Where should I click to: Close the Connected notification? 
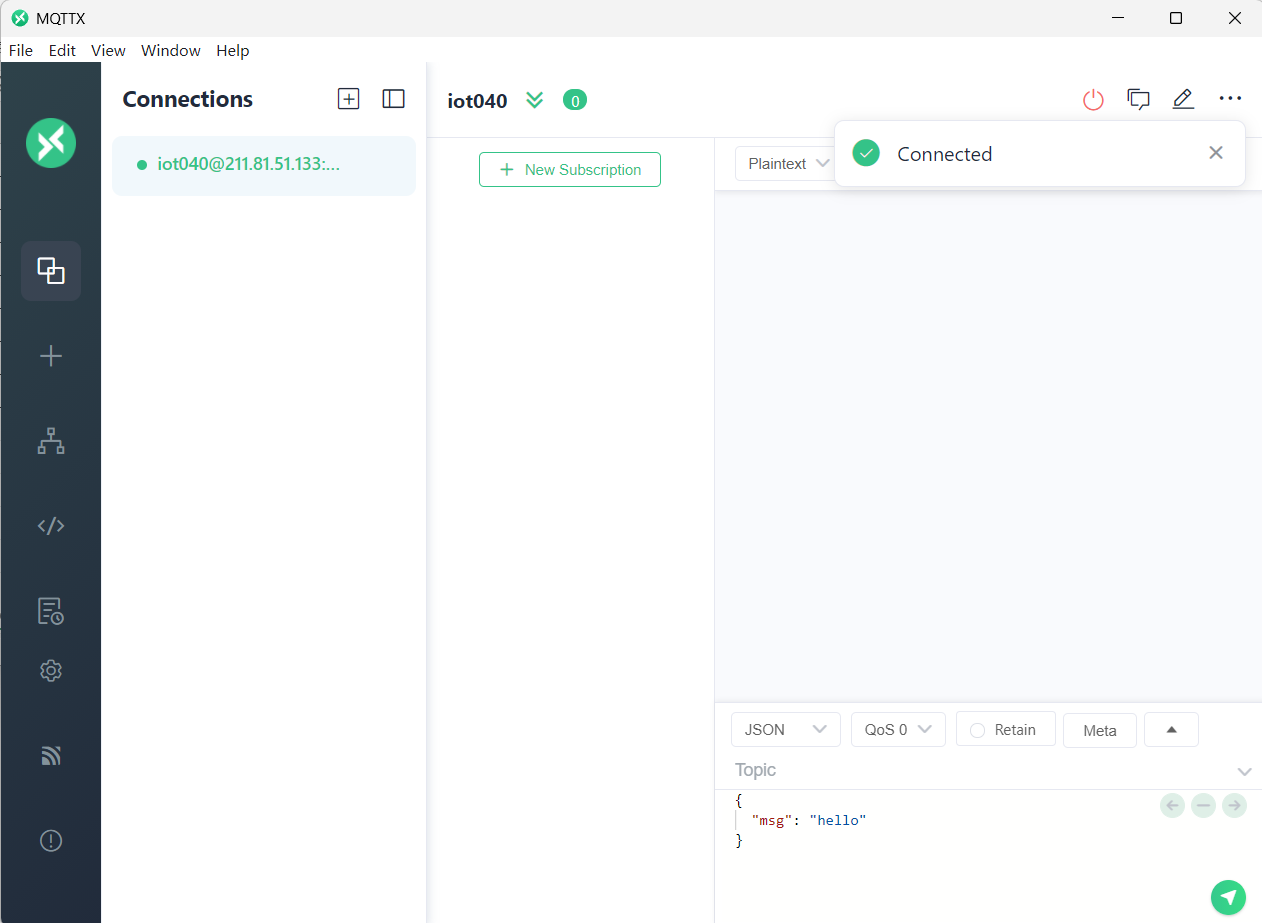coord(1216,153)
